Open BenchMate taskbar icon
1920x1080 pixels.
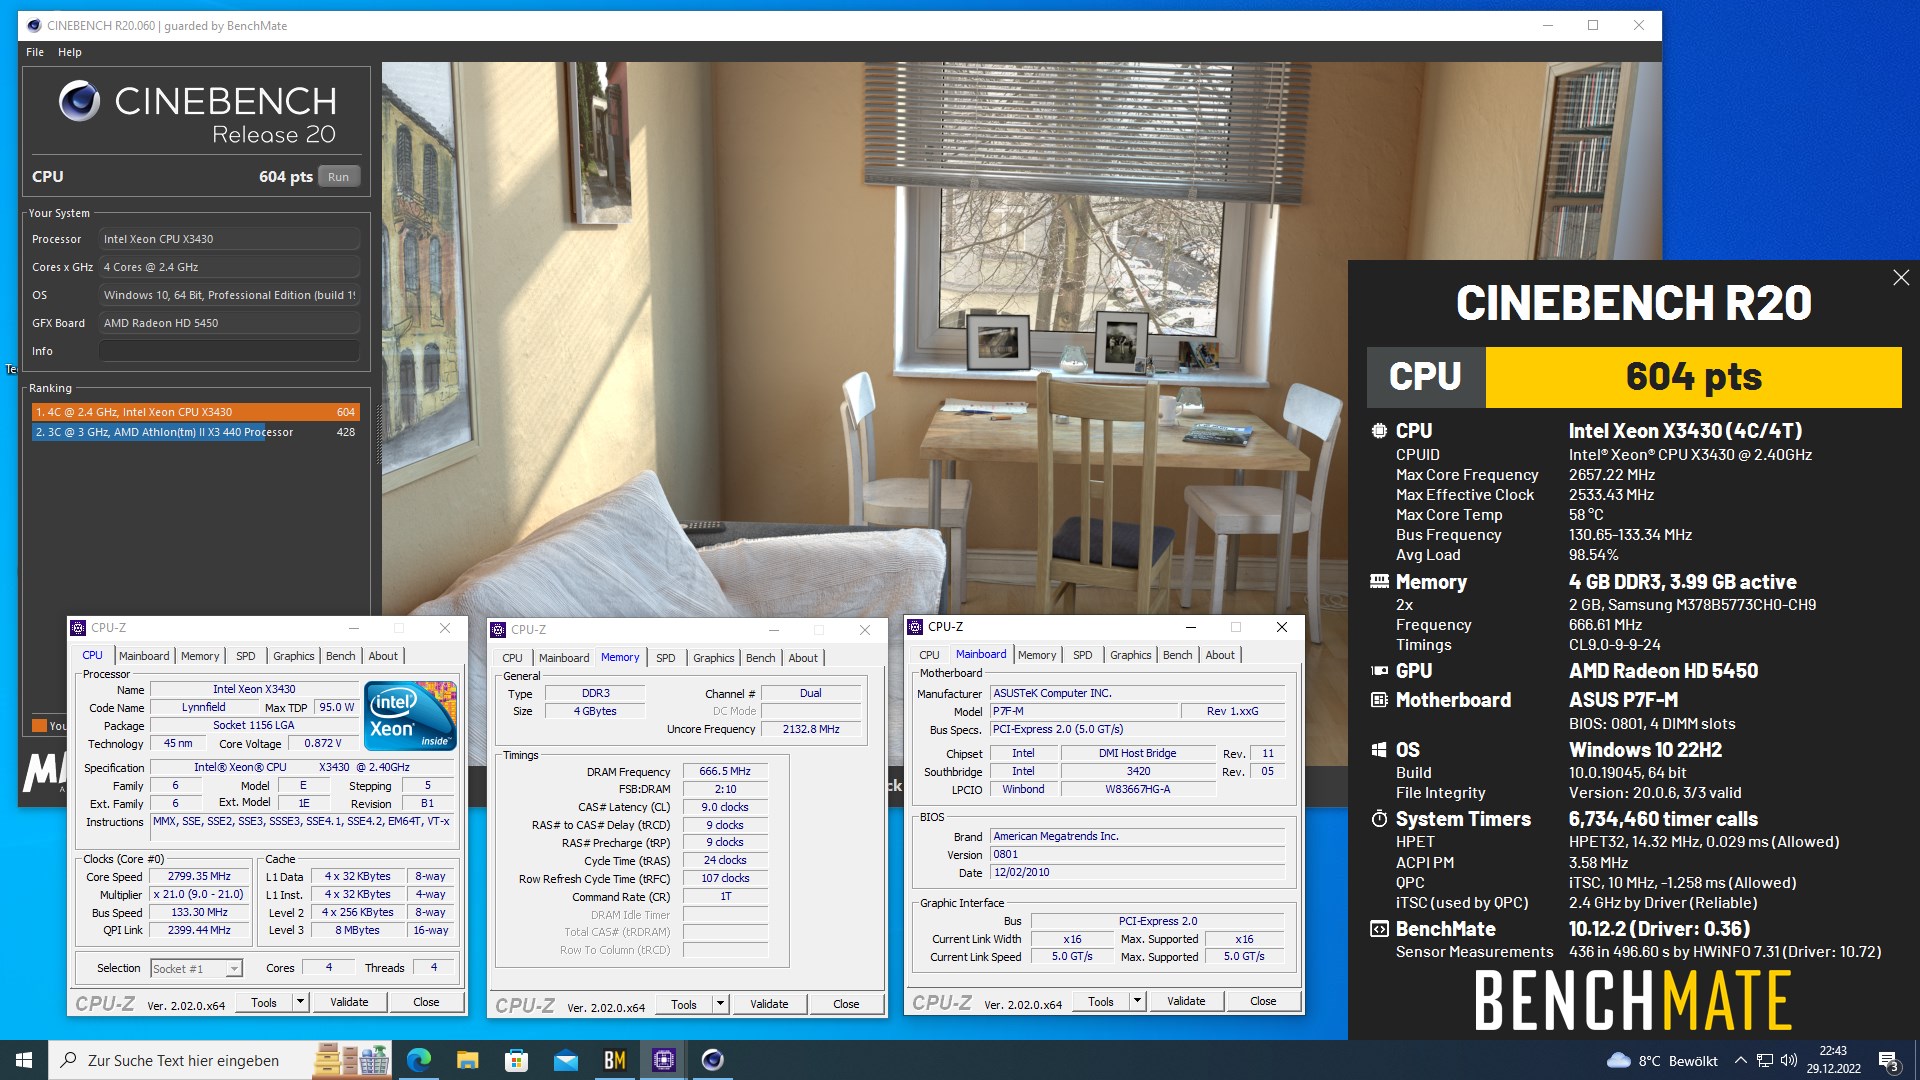click(614, 1060)
